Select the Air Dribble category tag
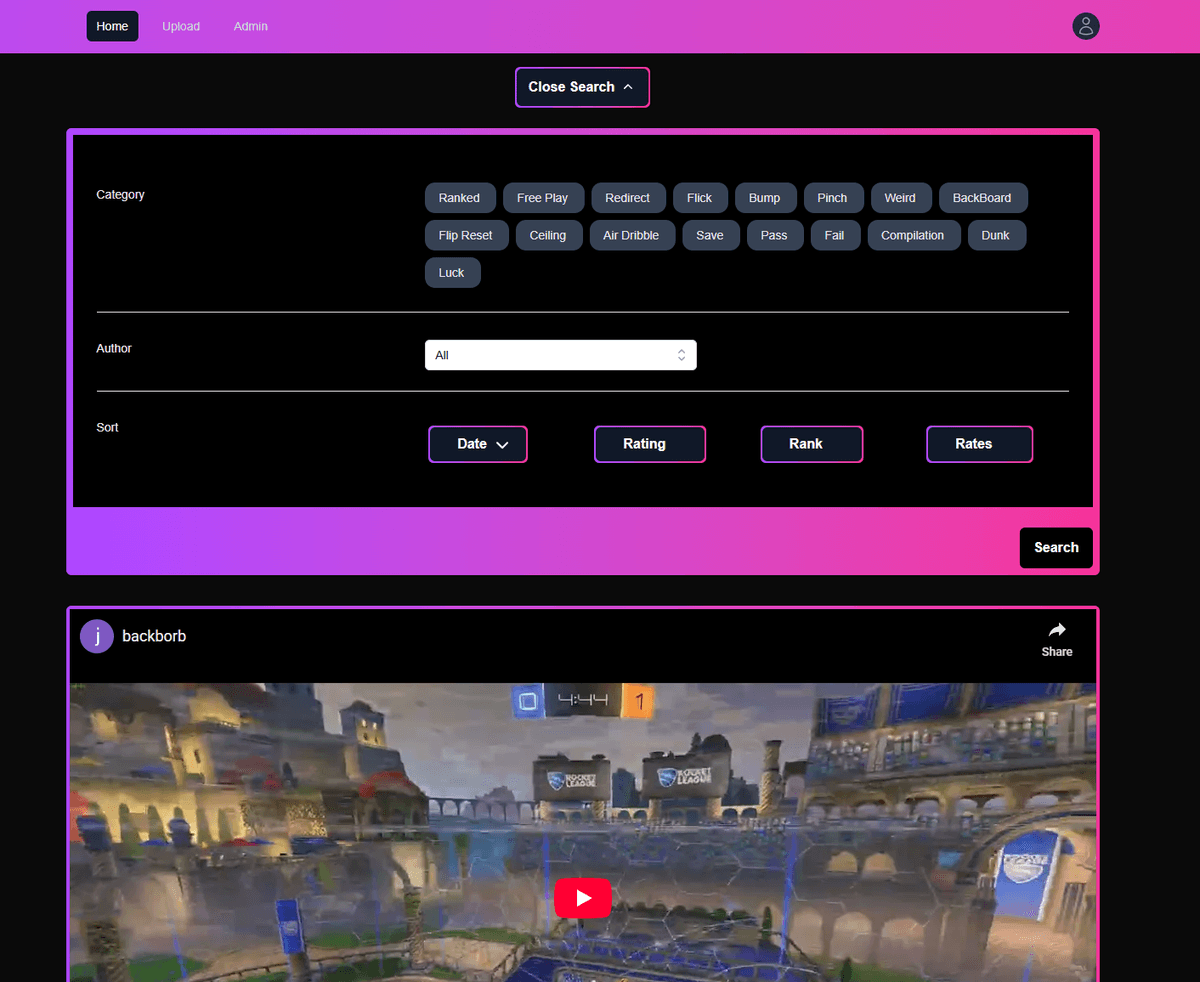This screenshot has width=1200, height=982. (631, 236)
